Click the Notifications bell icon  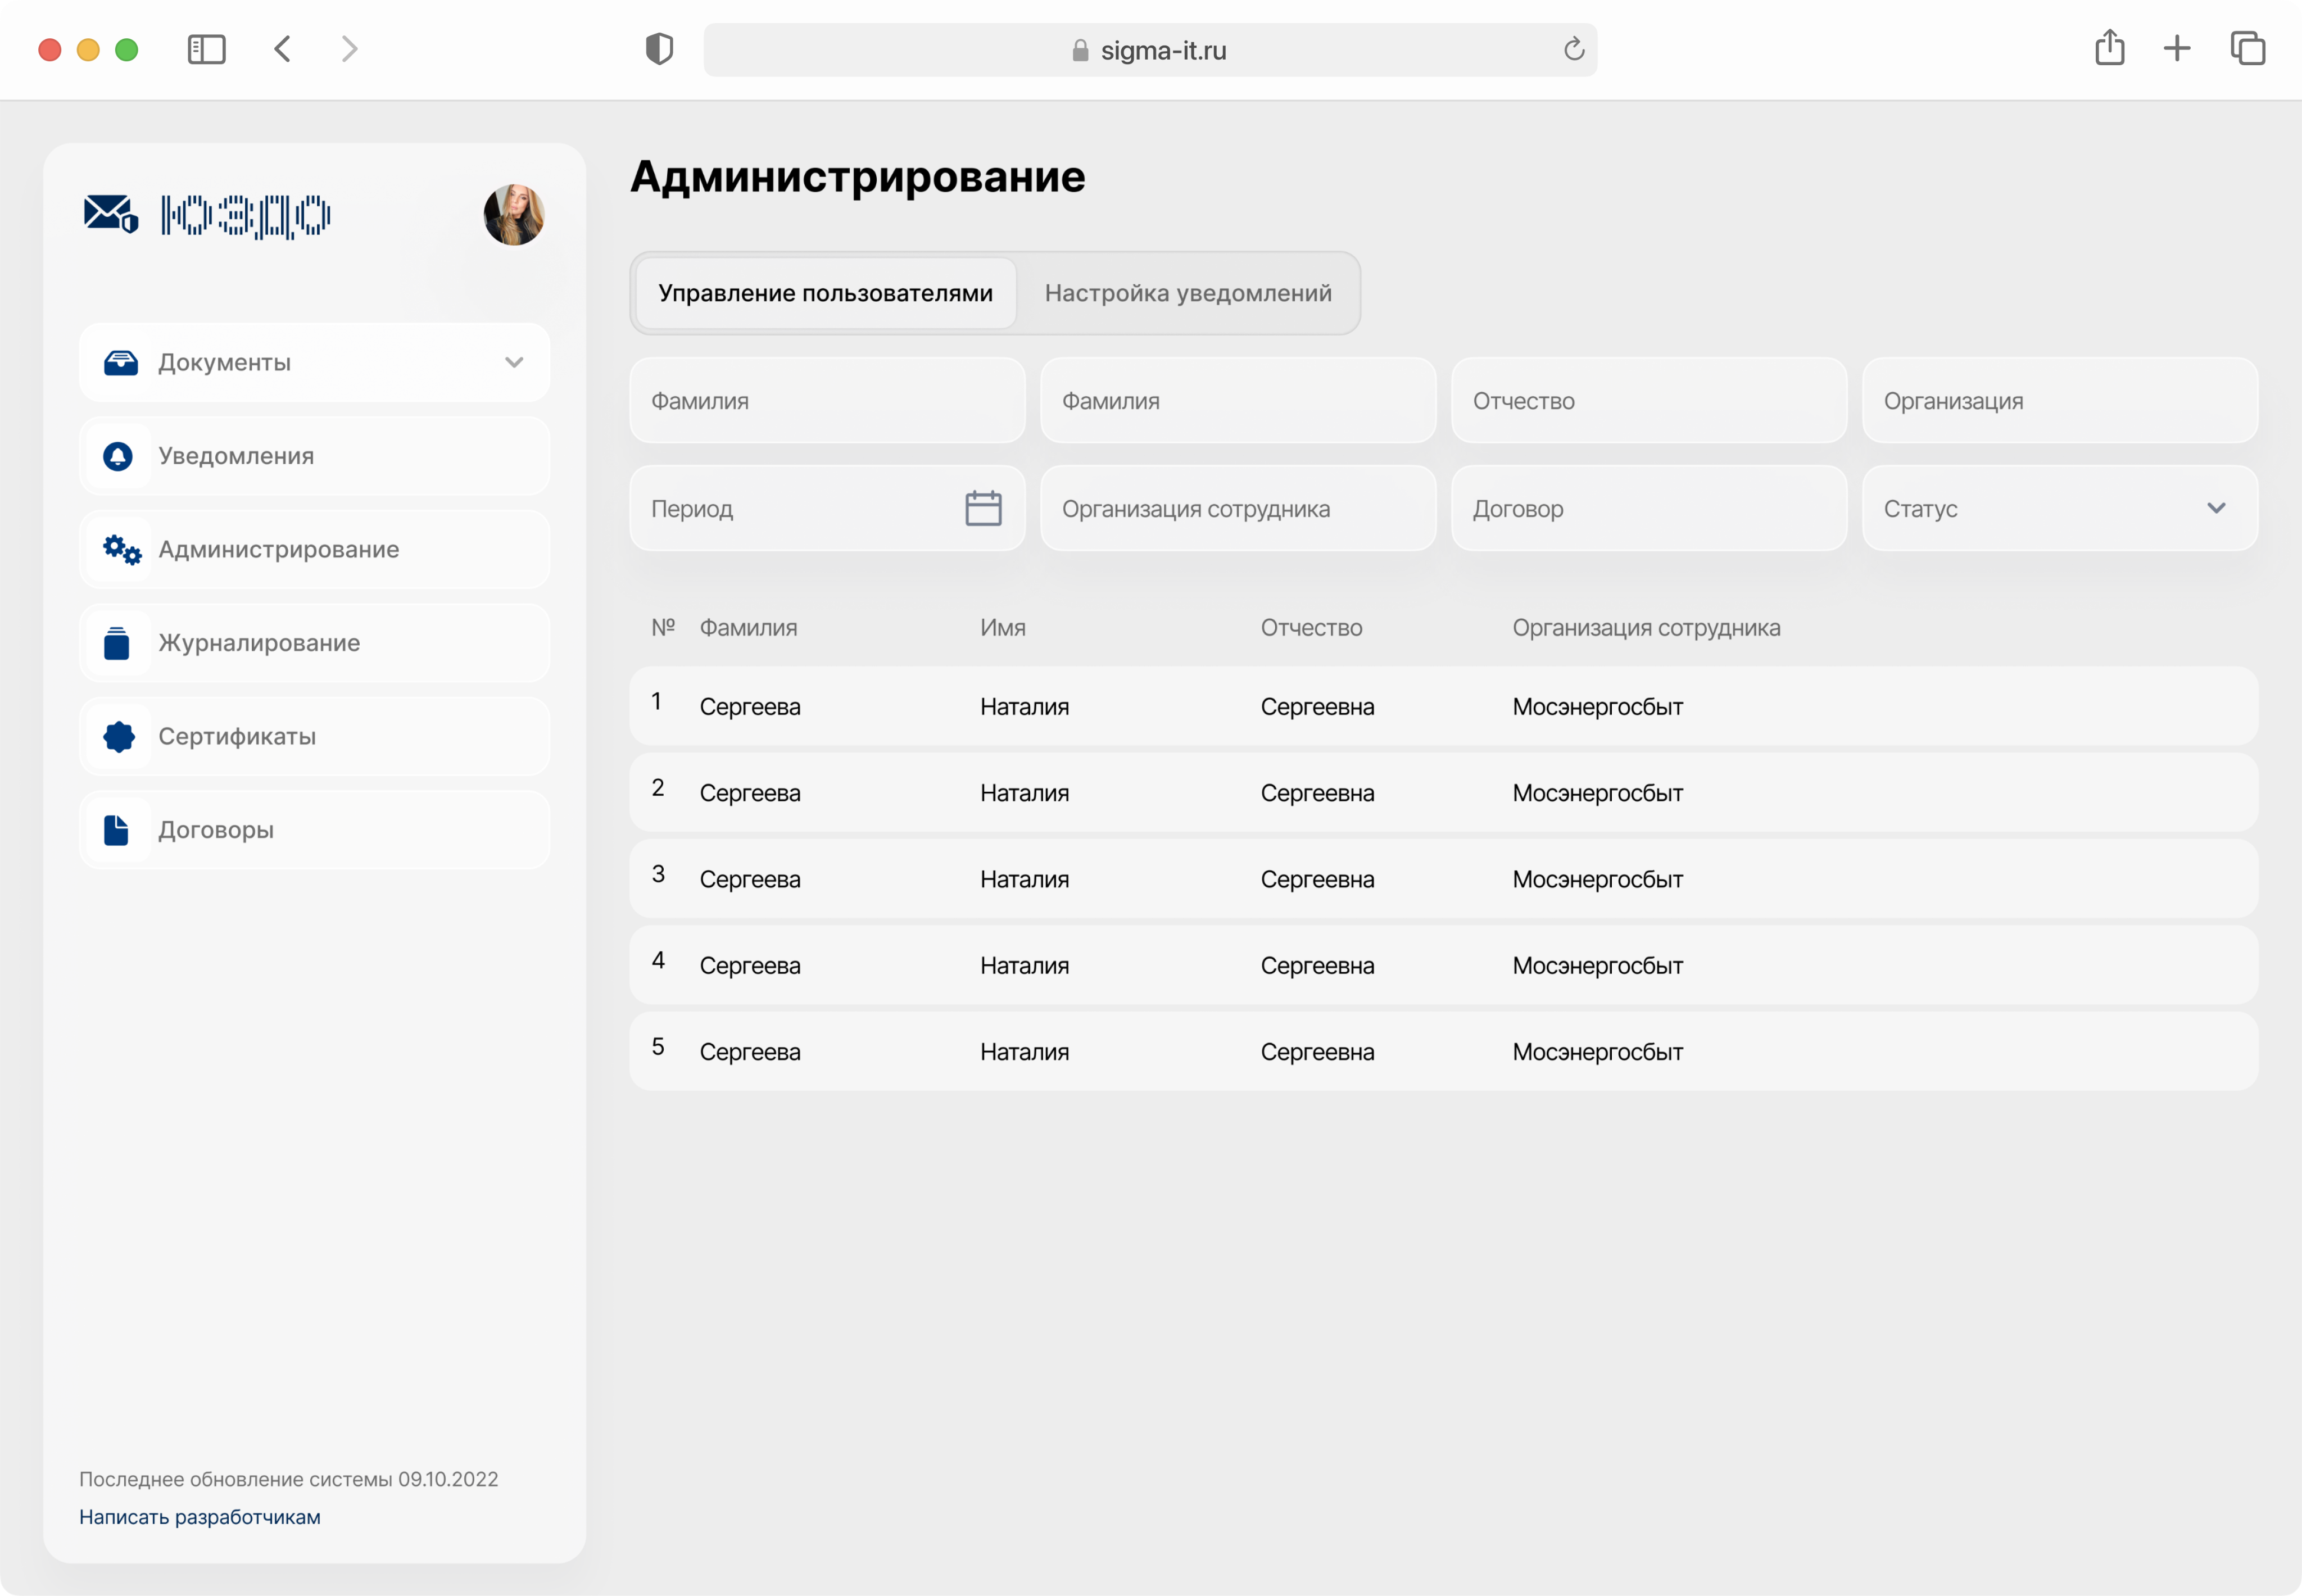[118, 456]
